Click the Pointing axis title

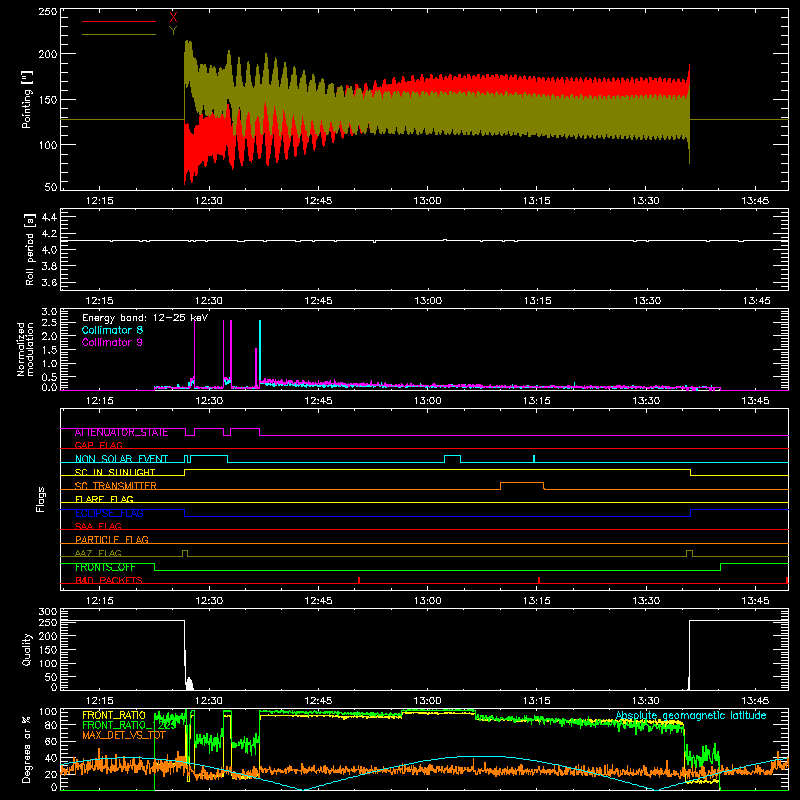pyautogui.click(x=27, y=99)
